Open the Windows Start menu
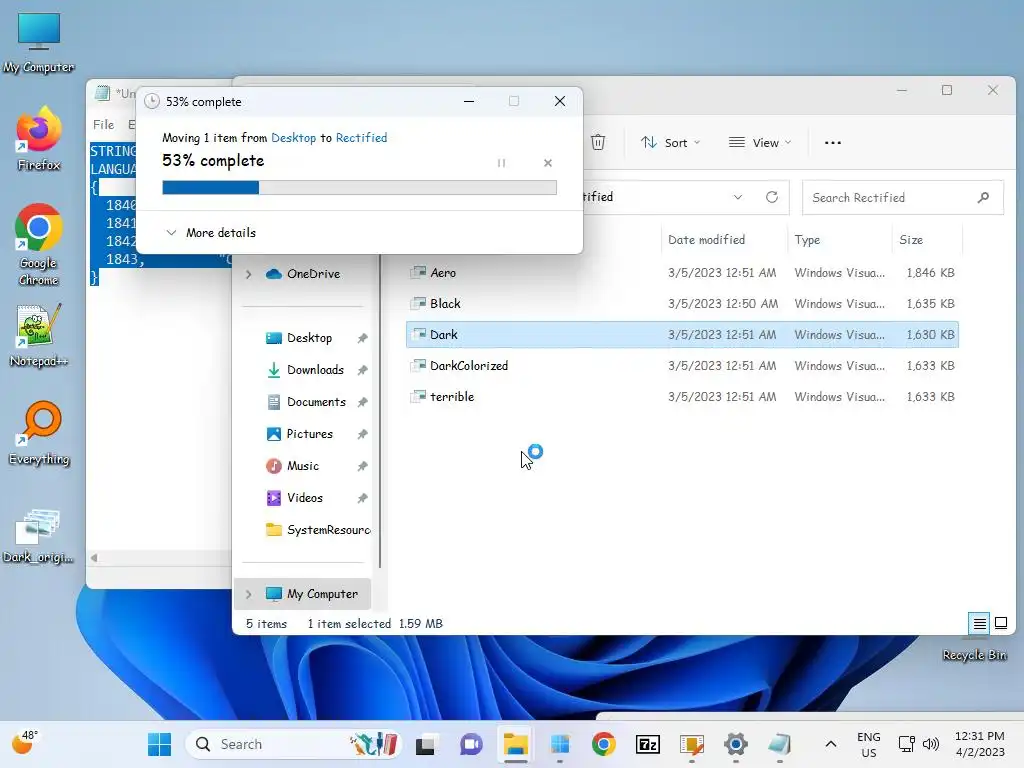This screenshot has height=768, width=1024. 159,744
